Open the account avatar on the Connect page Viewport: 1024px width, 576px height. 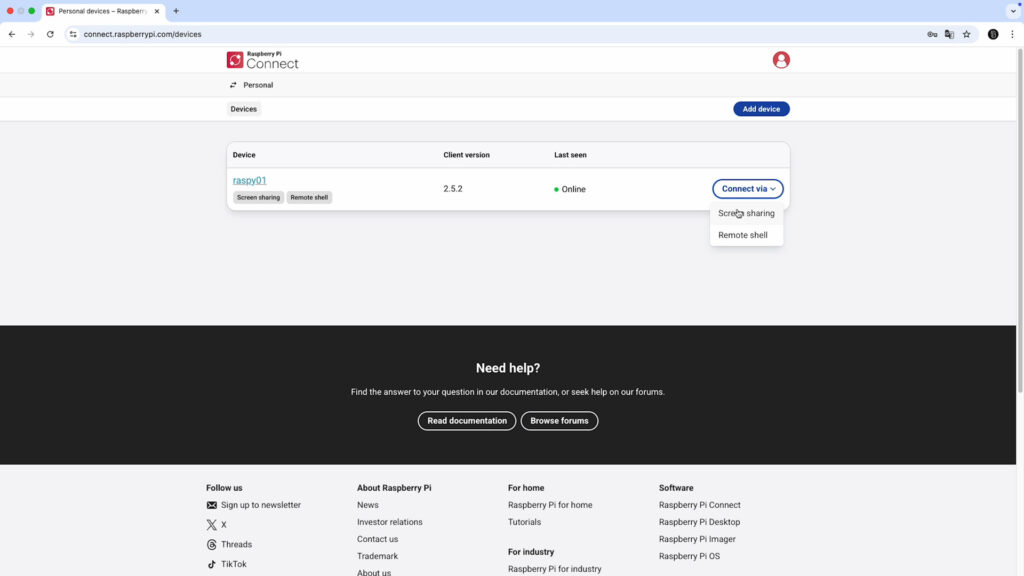[x=780, y=60]
